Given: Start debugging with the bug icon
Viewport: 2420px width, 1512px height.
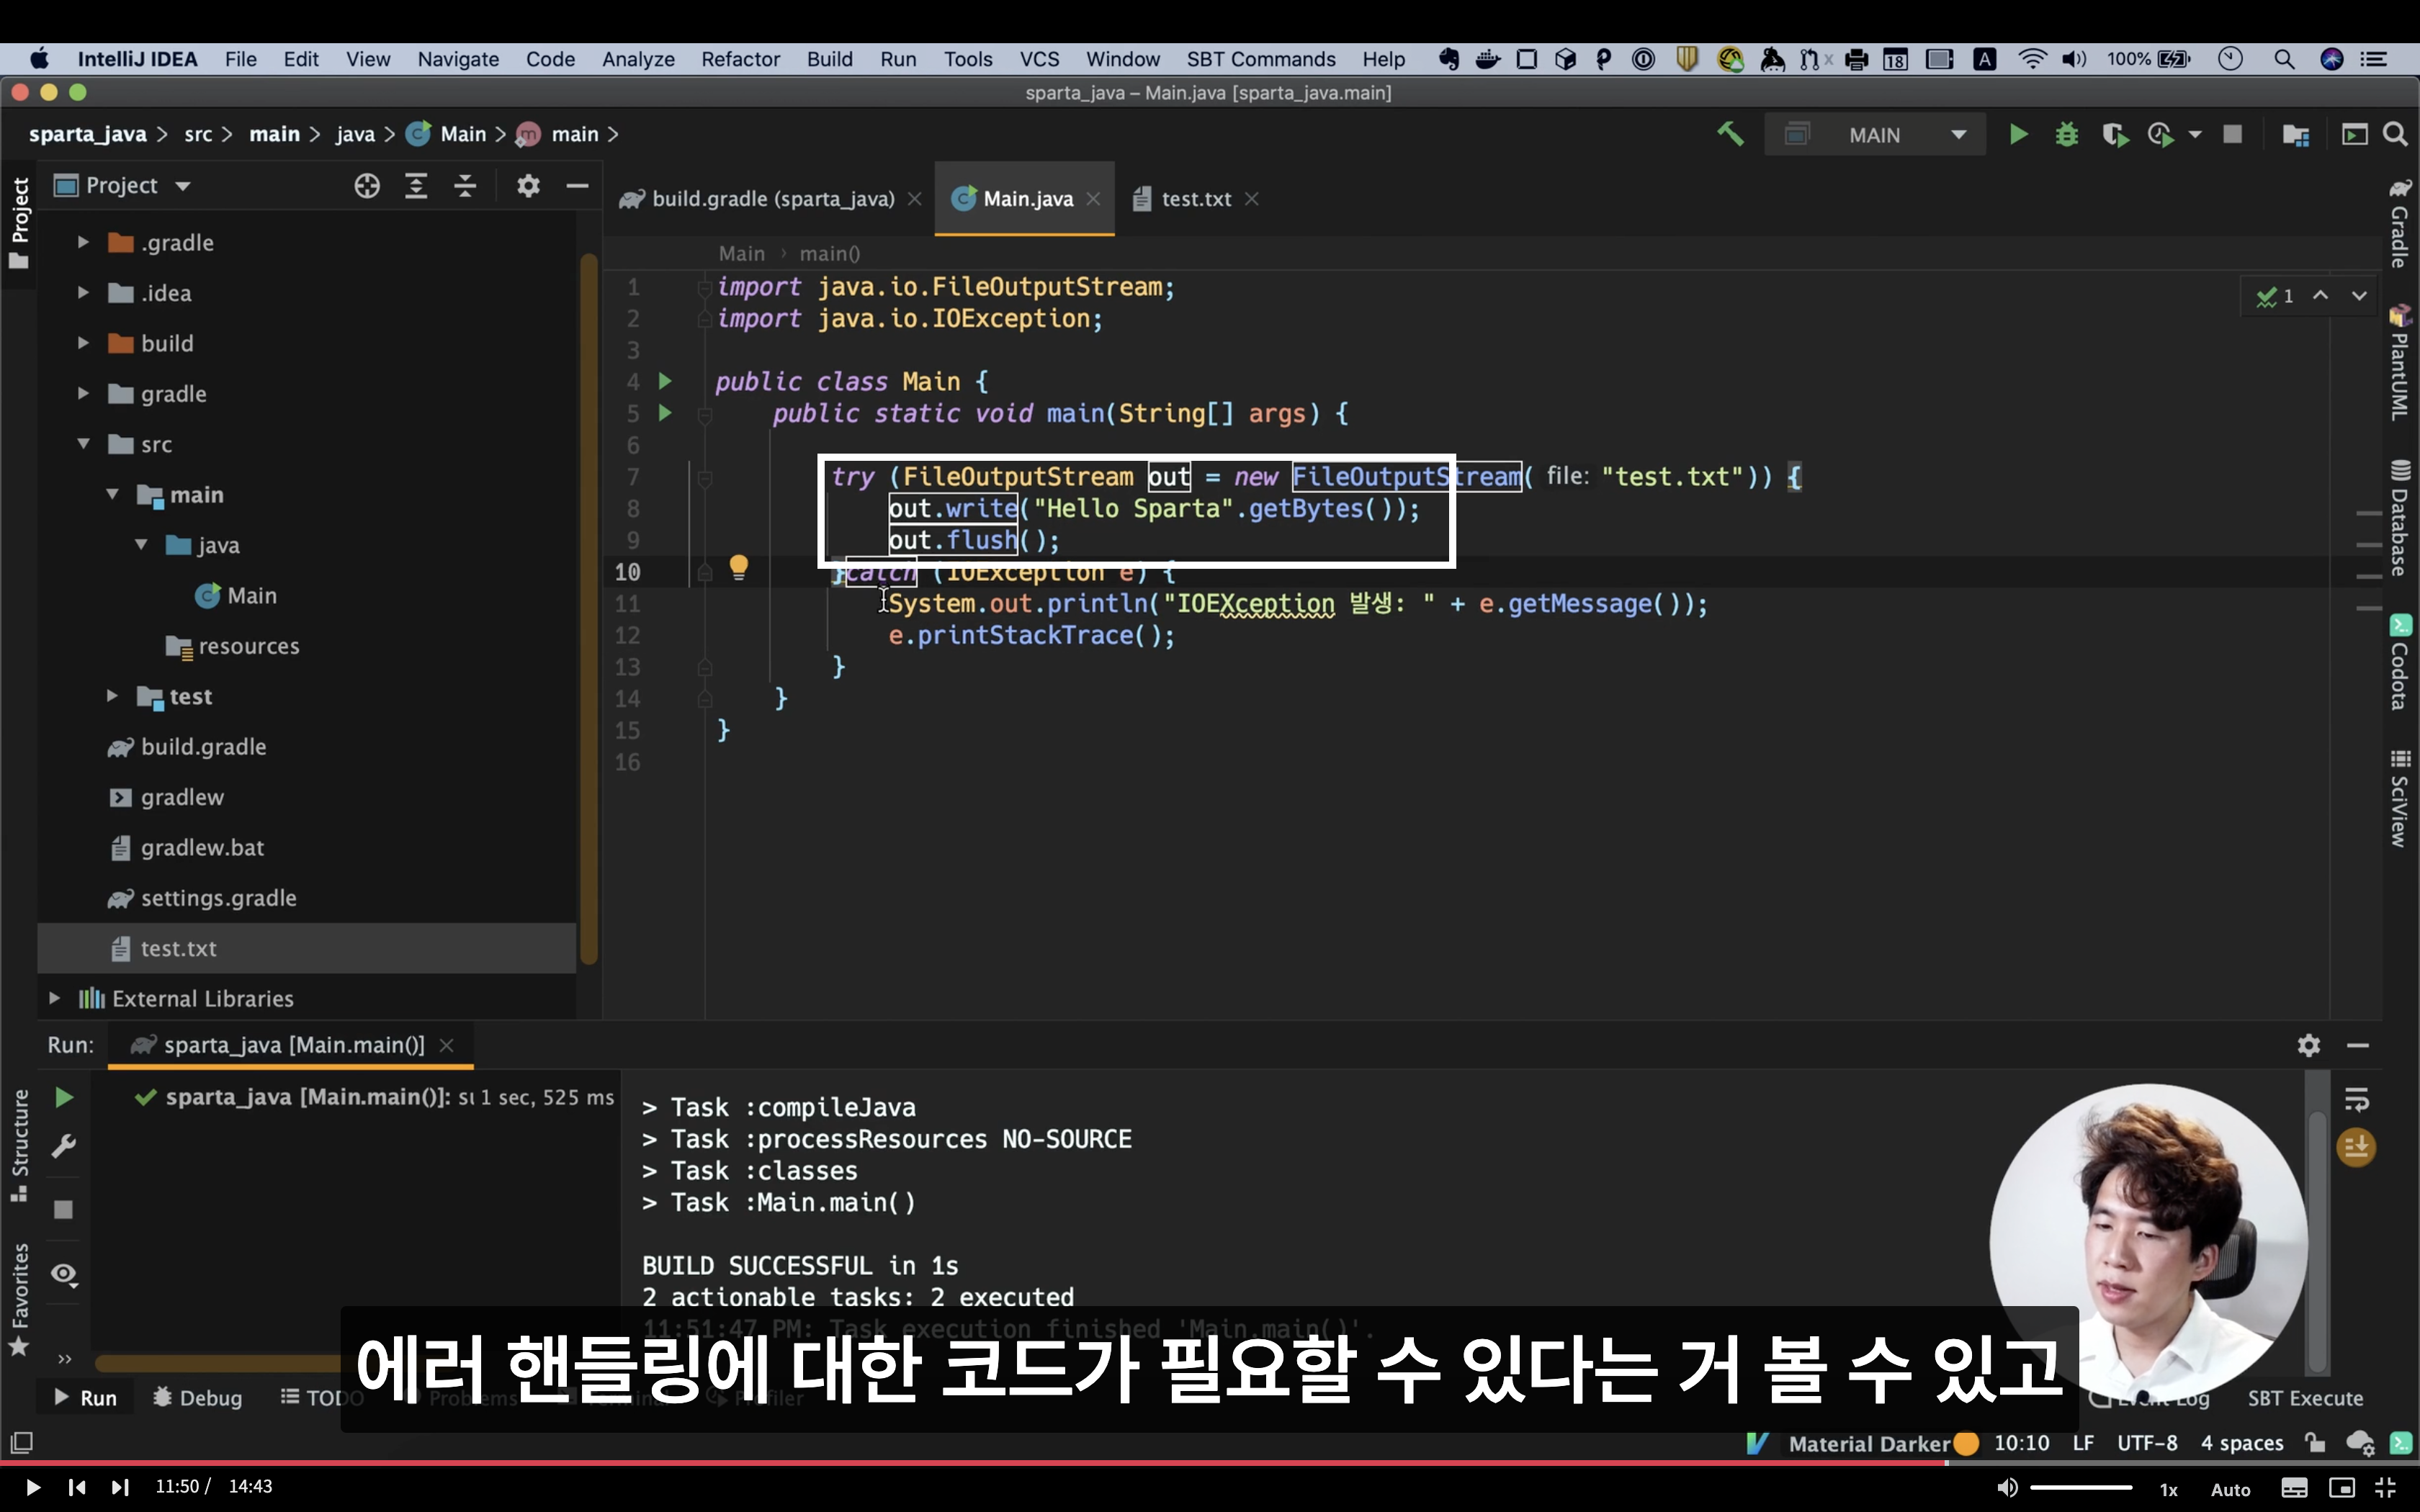Looking at the screenshot, I should pyautogui.click(x=2066, y=134).
